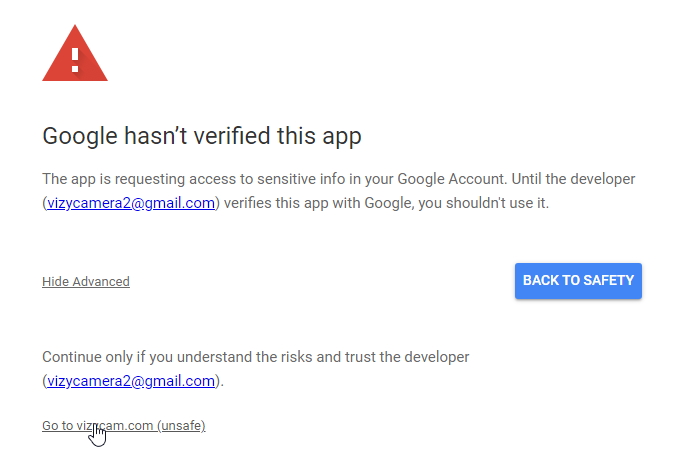Open the developer email link in the top paragraph
This screenshot has width=685, height=467.
click(131, 203)
